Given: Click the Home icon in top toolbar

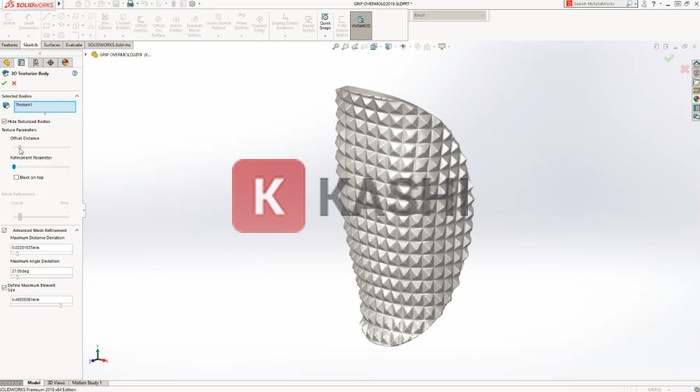Looking at the screenshot, I should (x=78, y=4).
